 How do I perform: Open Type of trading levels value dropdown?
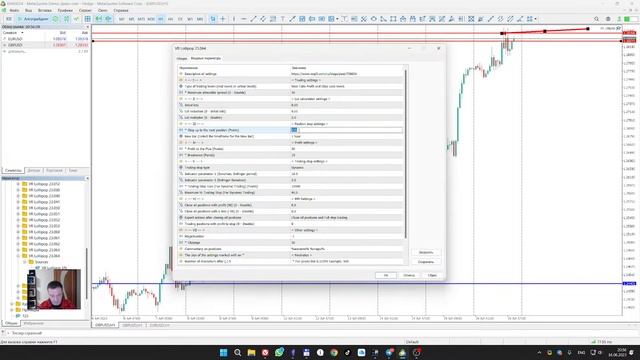click(x=346, y=86)
